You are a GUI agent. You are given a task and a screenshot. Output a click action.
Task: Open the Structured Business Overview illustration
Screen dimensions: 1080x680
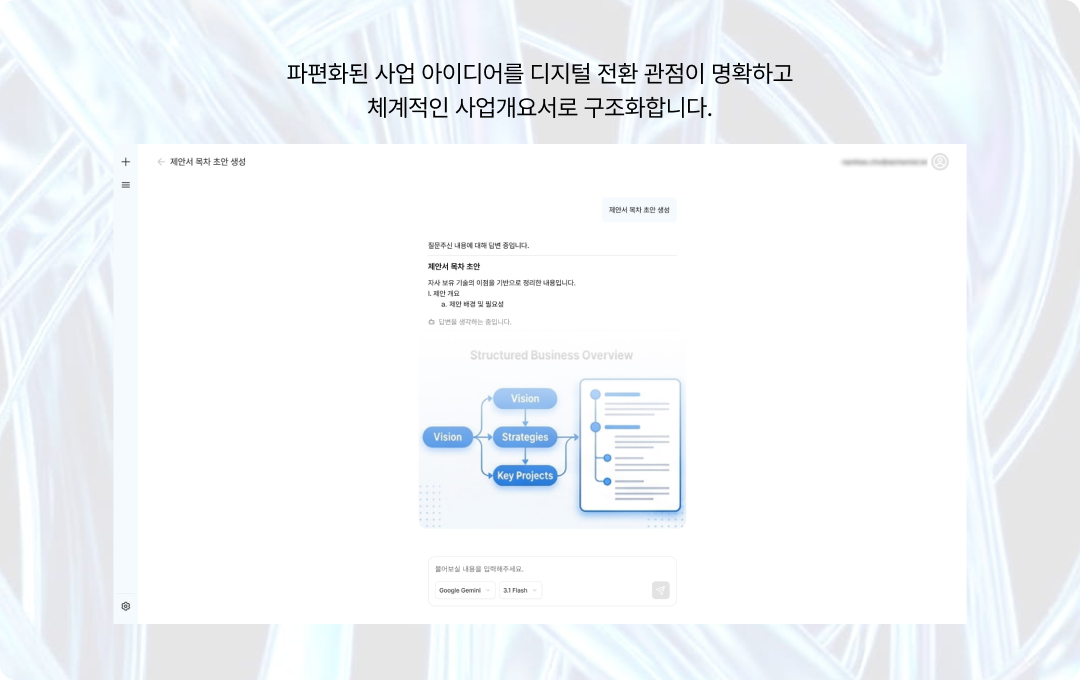click(550, 435)
